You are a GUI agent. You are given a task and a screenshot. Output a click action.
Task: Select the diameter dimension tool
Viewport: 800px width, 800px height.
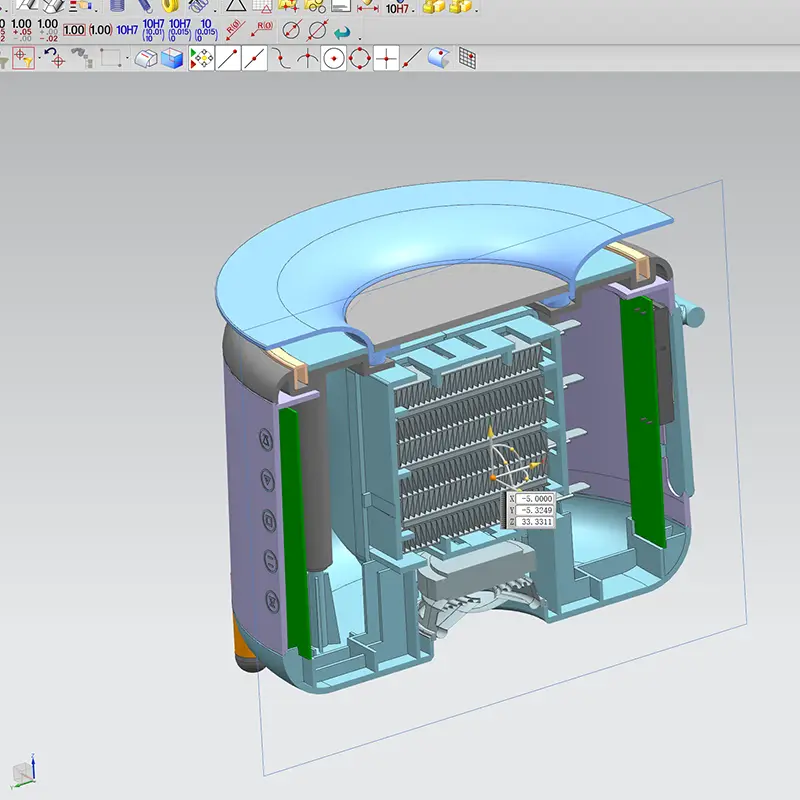click(291, 30)
